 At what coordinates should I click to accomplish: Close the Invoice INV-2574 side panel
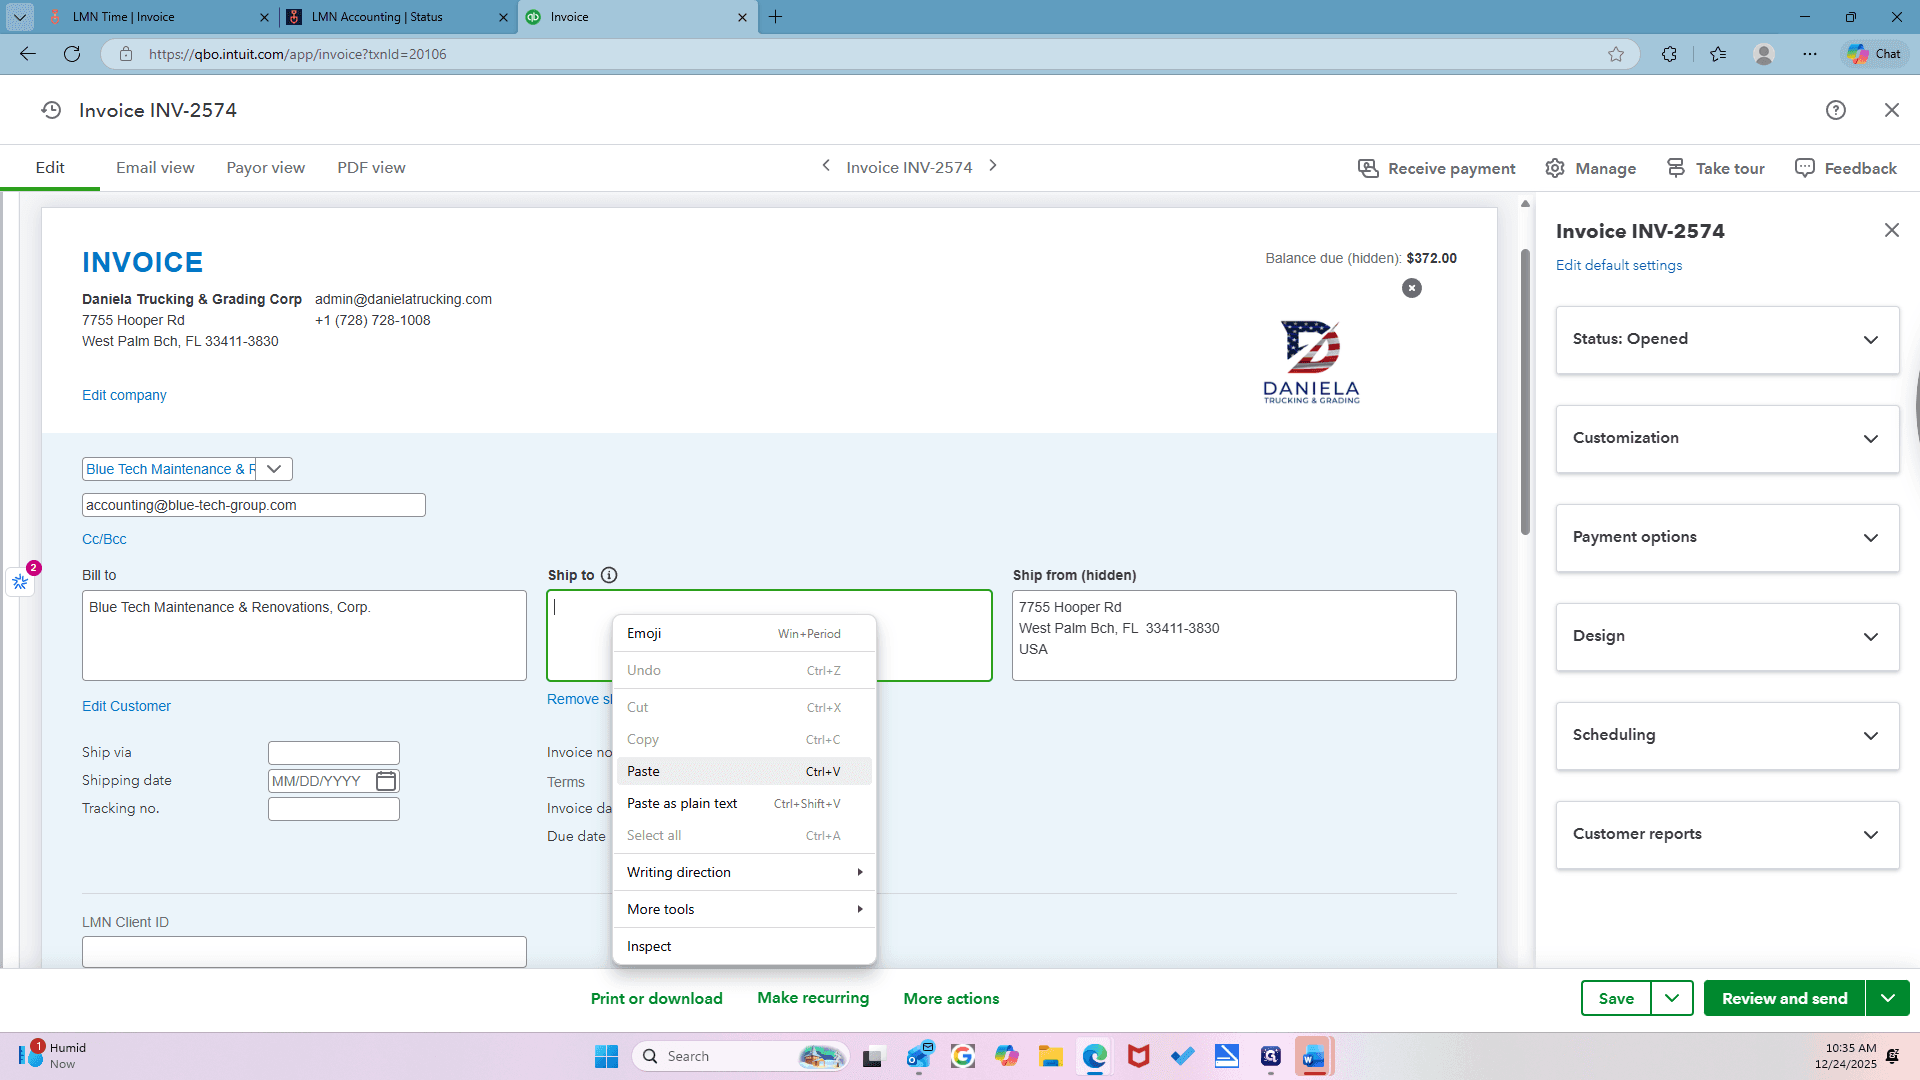[x=1892, y=230]
